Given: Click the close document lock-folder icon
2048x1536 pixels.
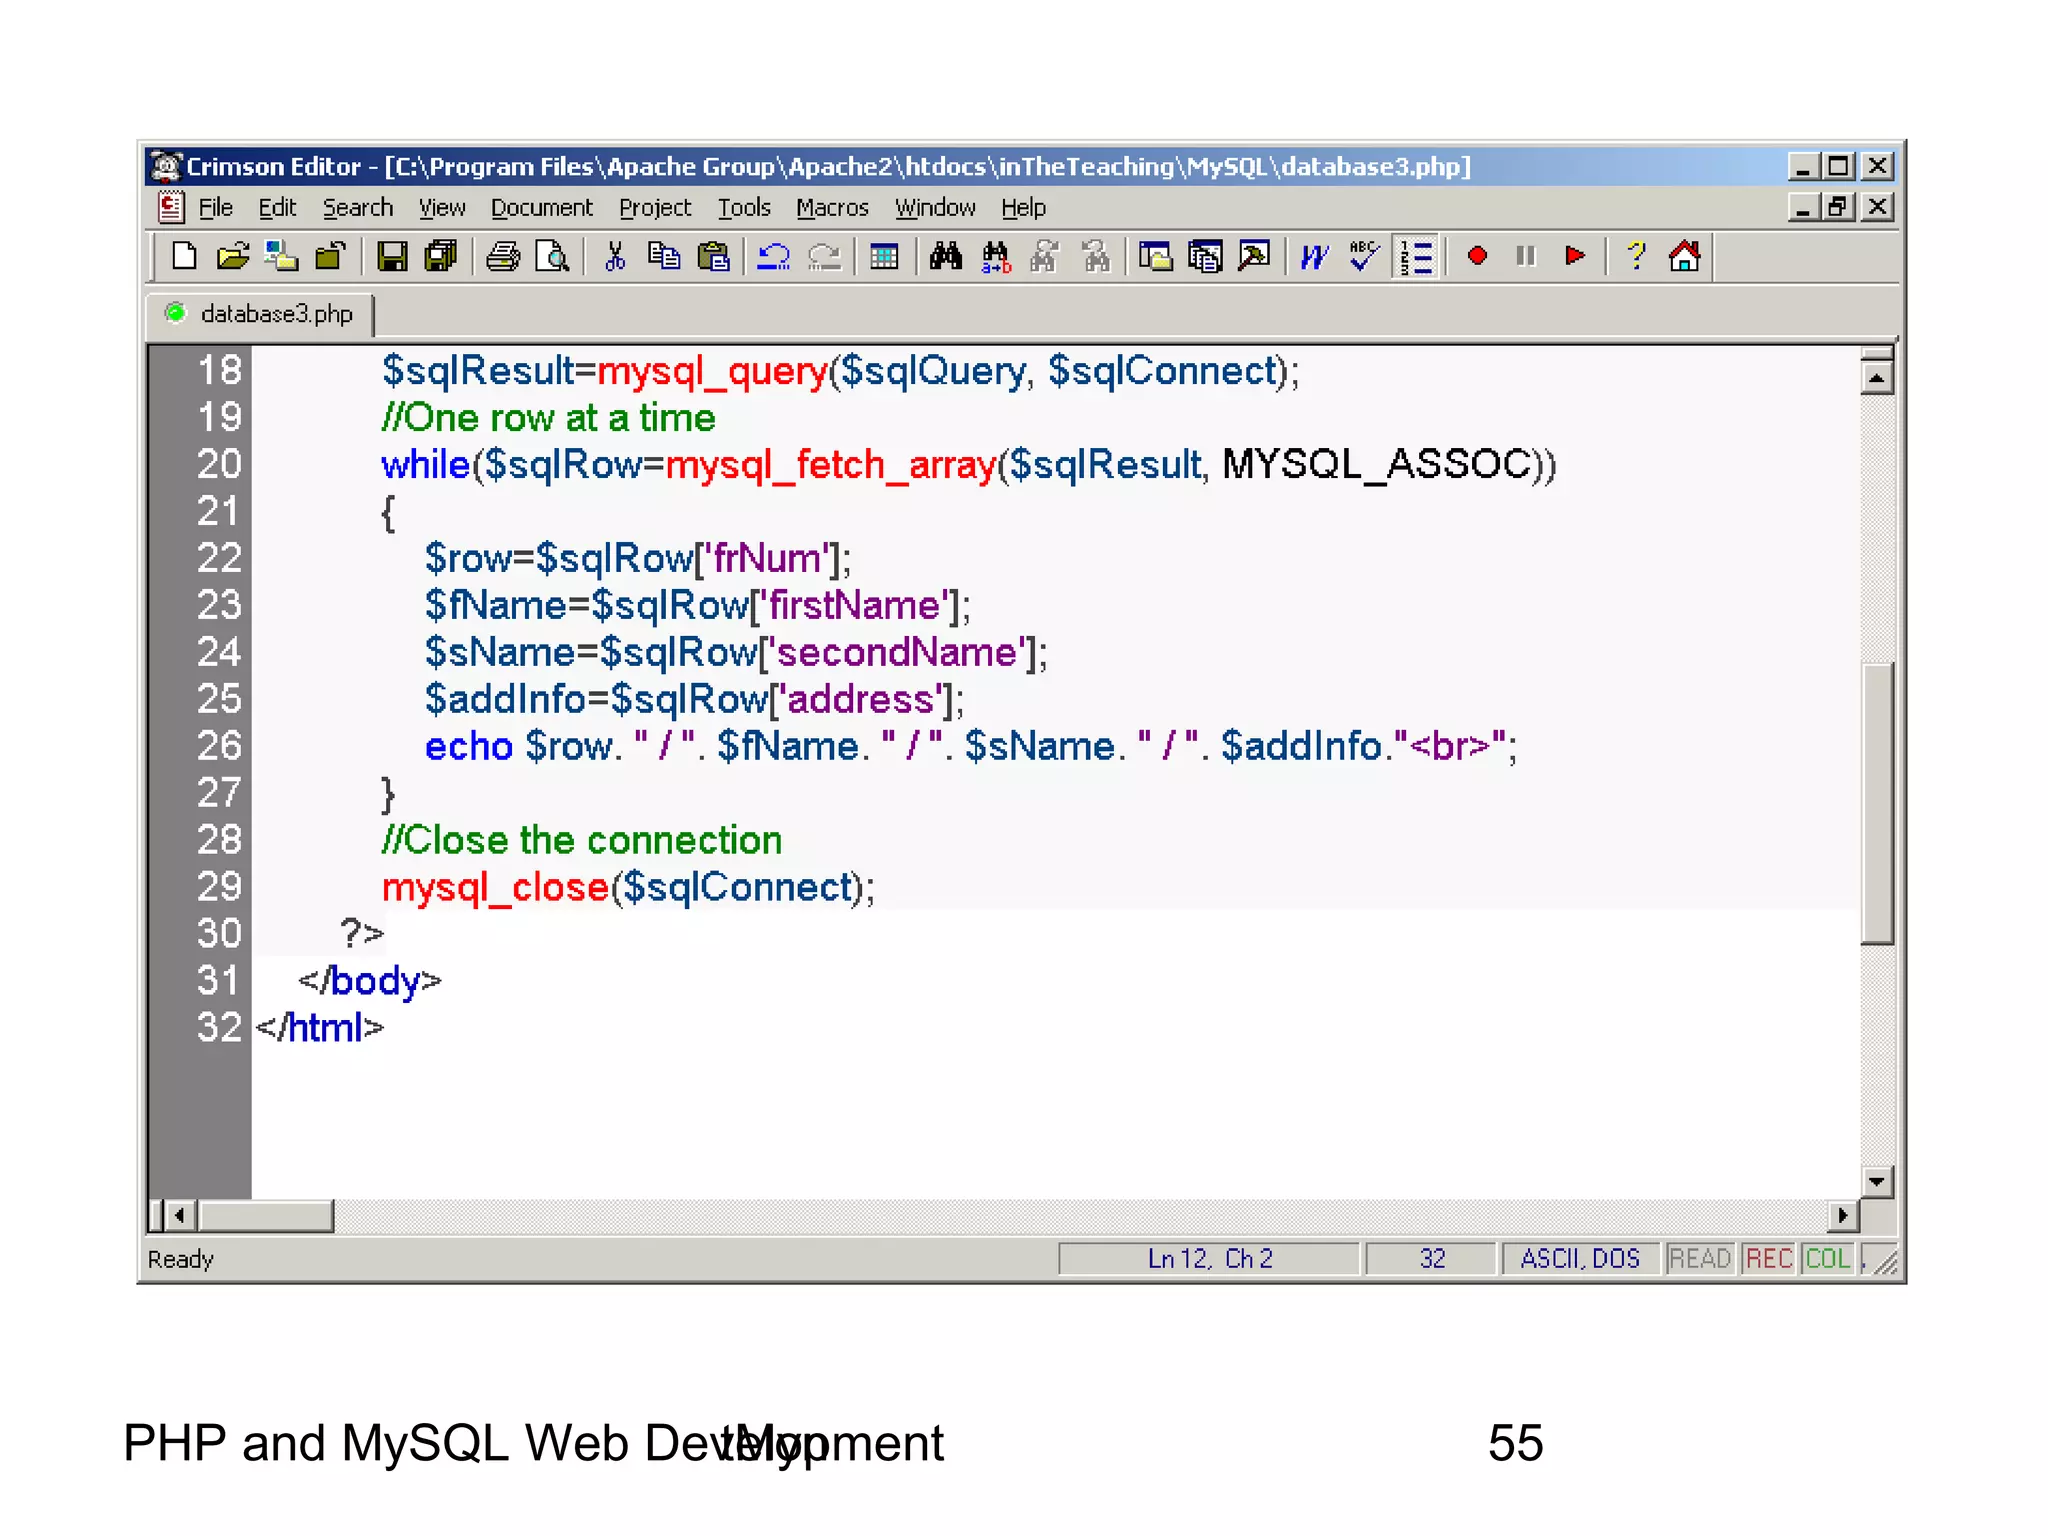Looking at the screenshot, I should 330,257.
